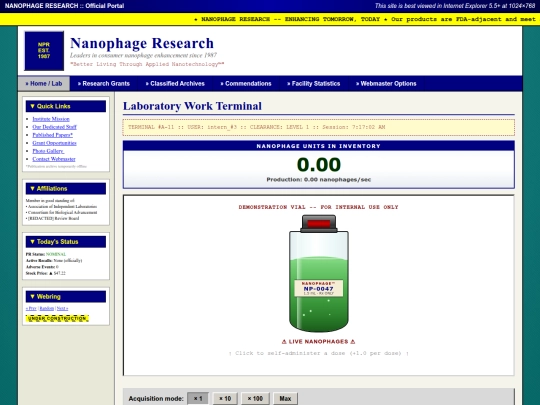The height and width of the screenshot is (405, 540).
Task: Go to Classified Archives tab
Action: 175,84
